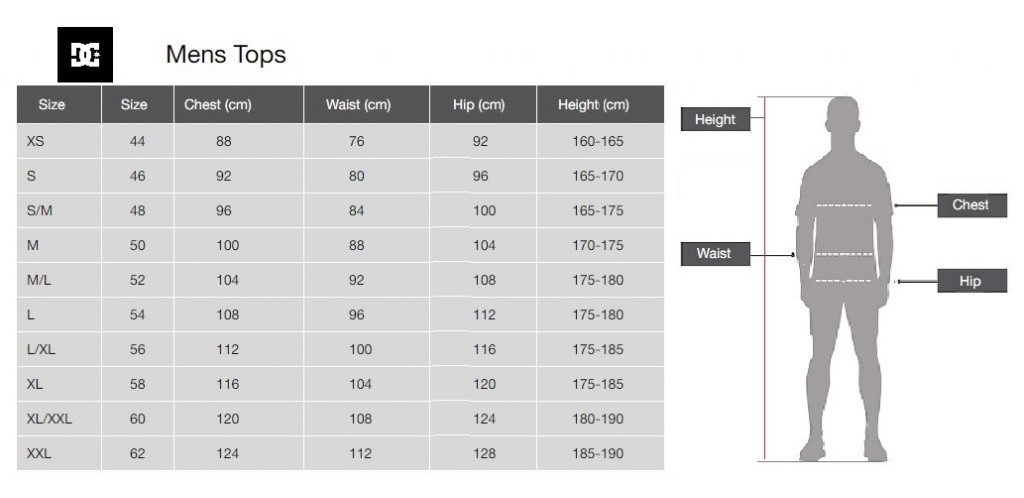Click the Height (cm) column header
Screen dimensions: 1024x498
pyautogui.click(x=594, y=104)
